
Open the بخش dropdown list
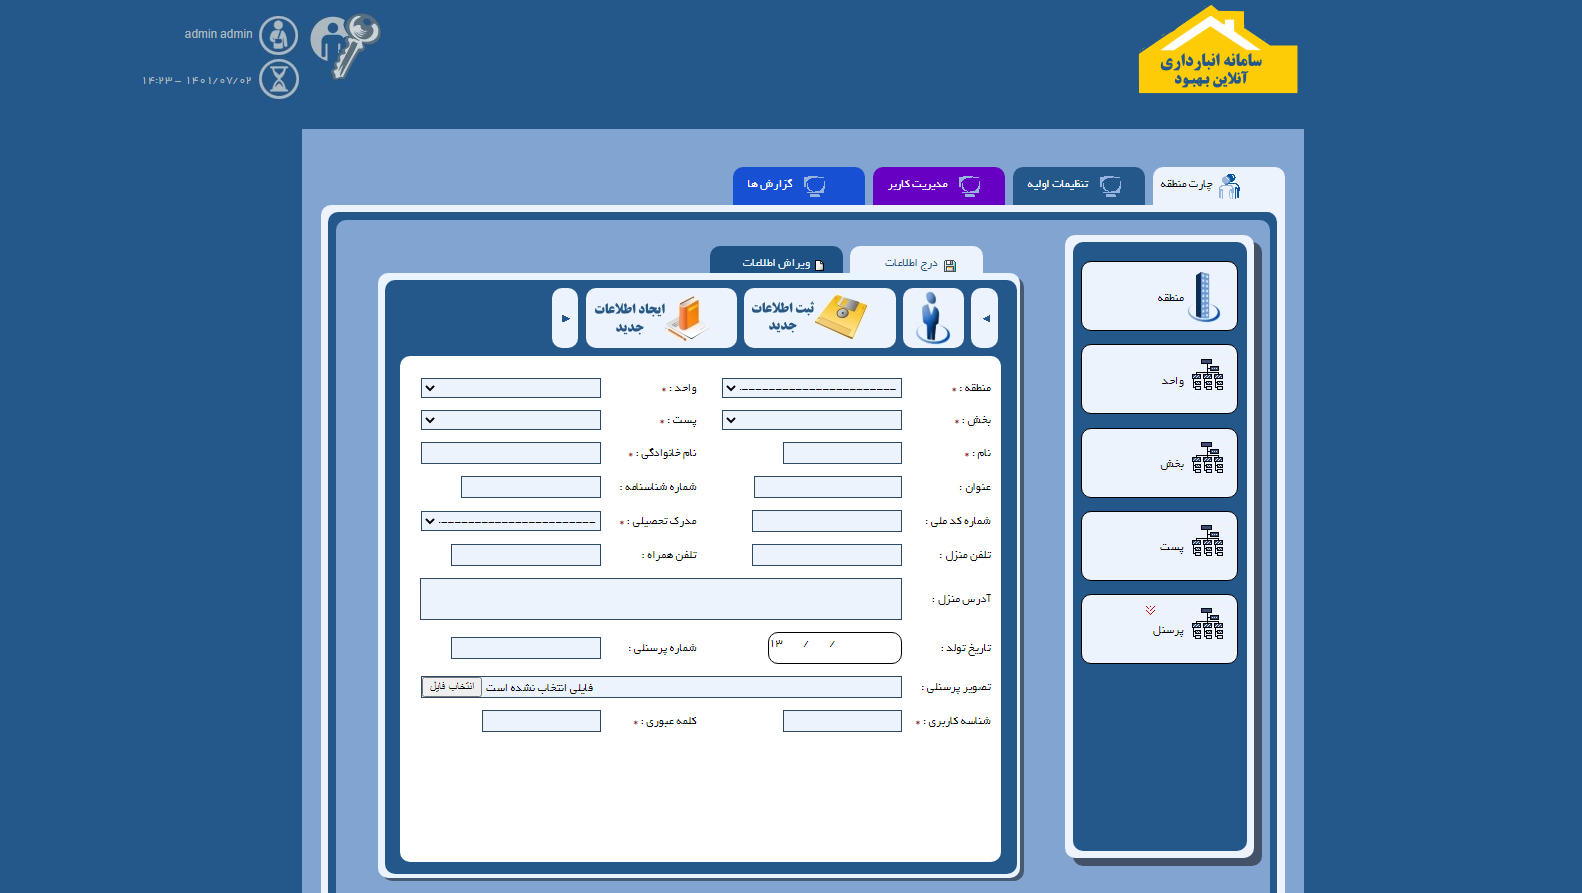(811, 420)
